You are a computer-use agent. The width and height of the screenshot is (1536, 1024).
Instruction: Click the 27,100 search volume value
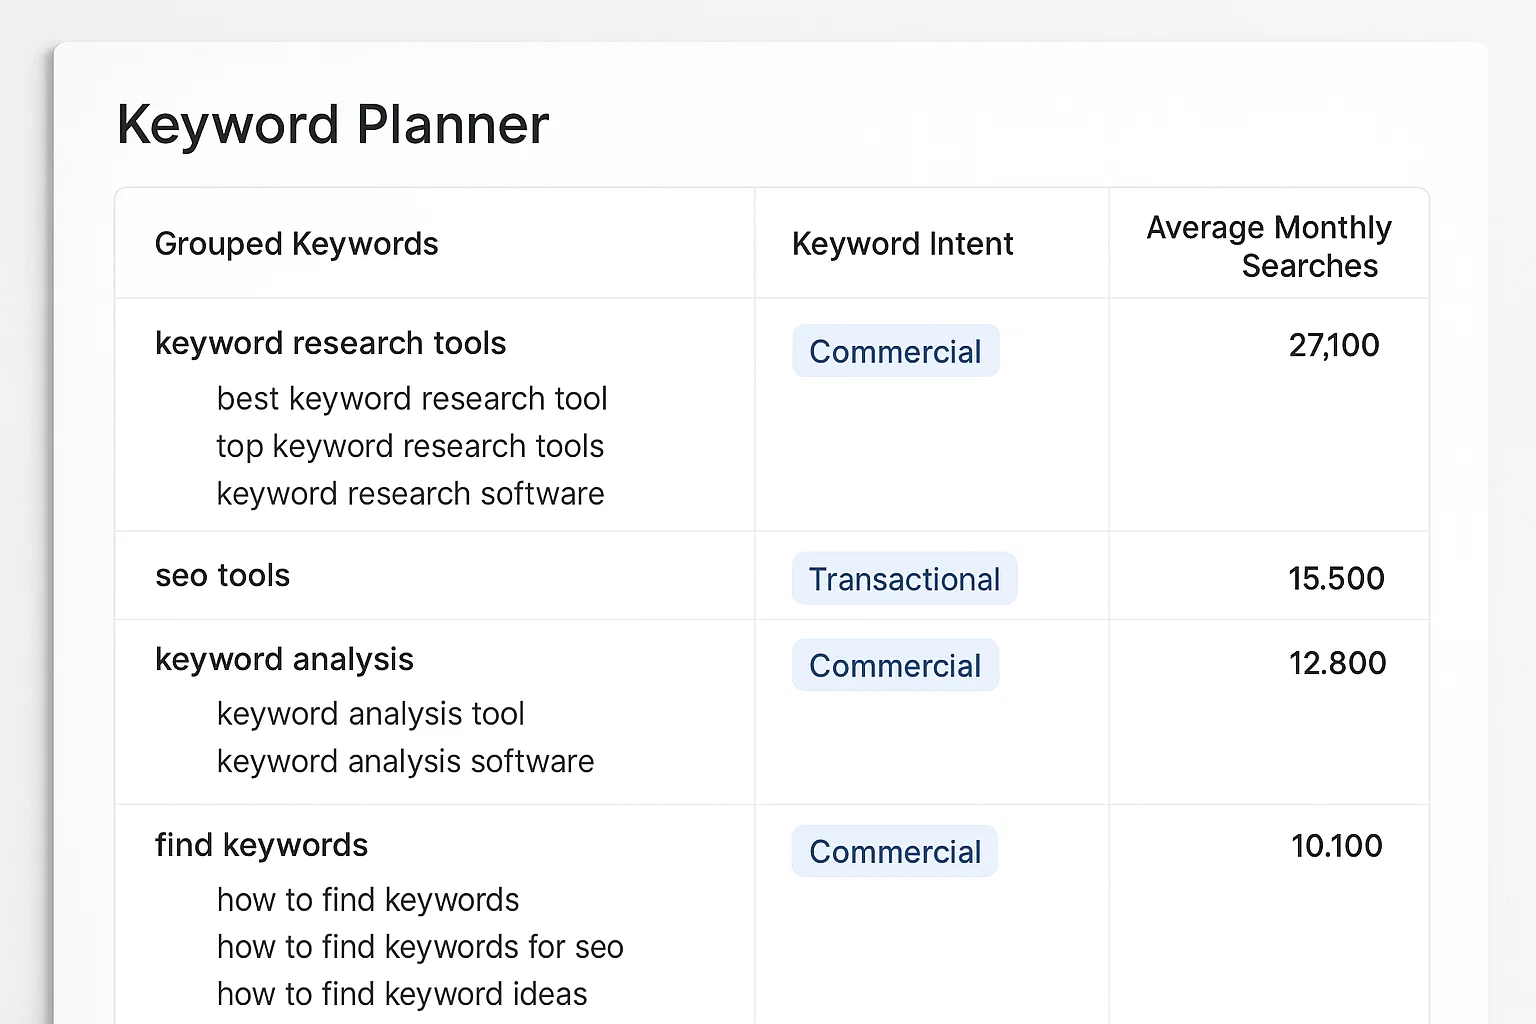coord(1334,345)
